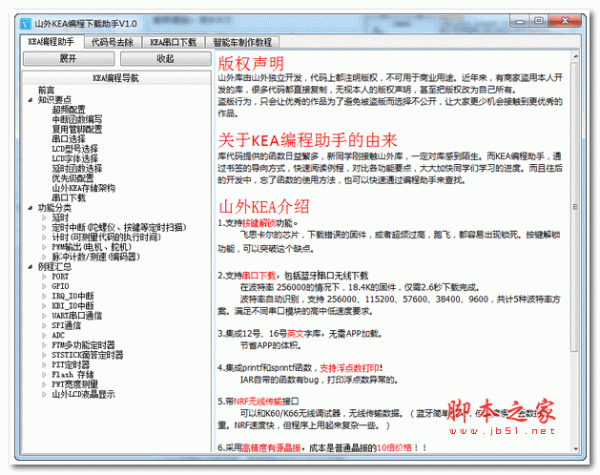The height and width of the screenshot is (475, 600).
Task: Minimize the 山外KEA编程下载助手 window
Action: [520, 21]
